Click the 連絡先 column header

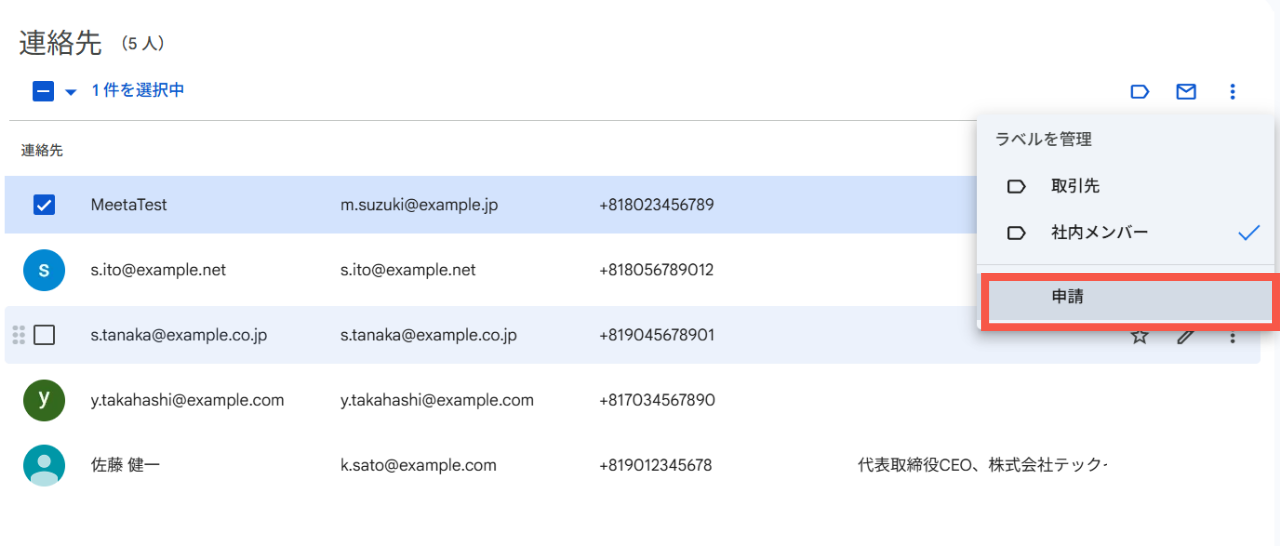(42, 150)
